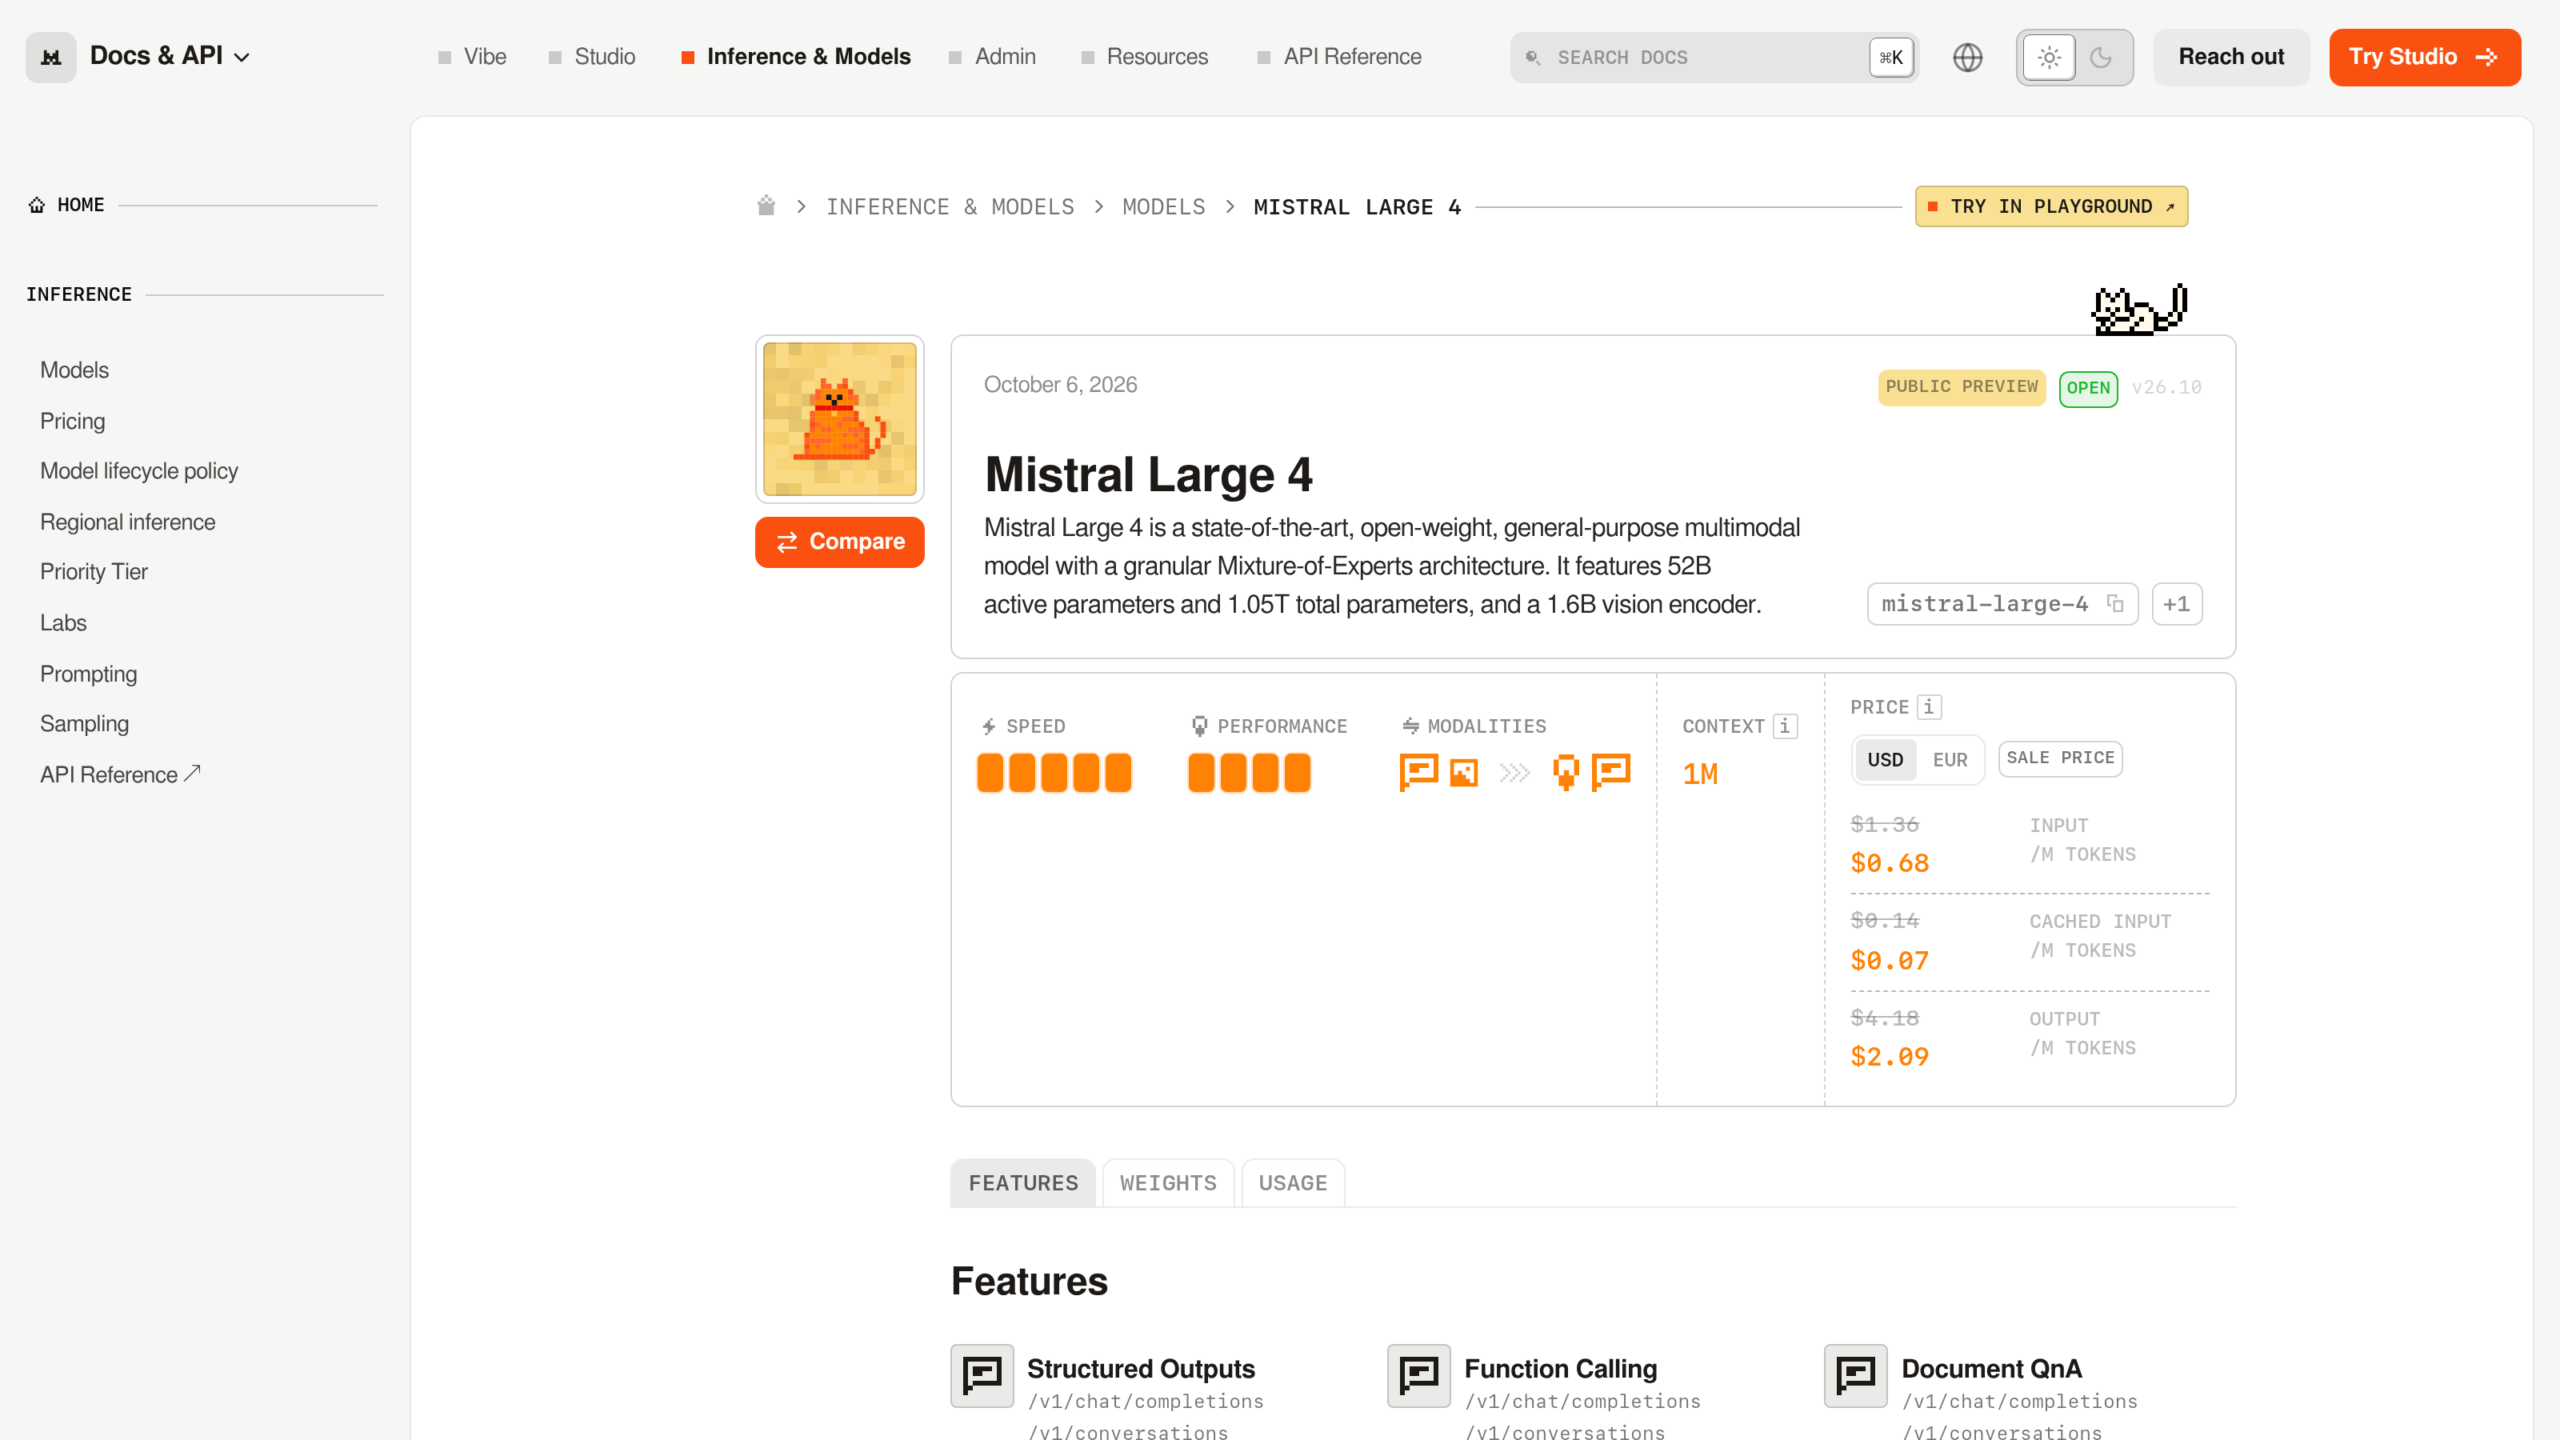Click the Reach out button
The image size is (2560, 1440).
coord(2232,57)
